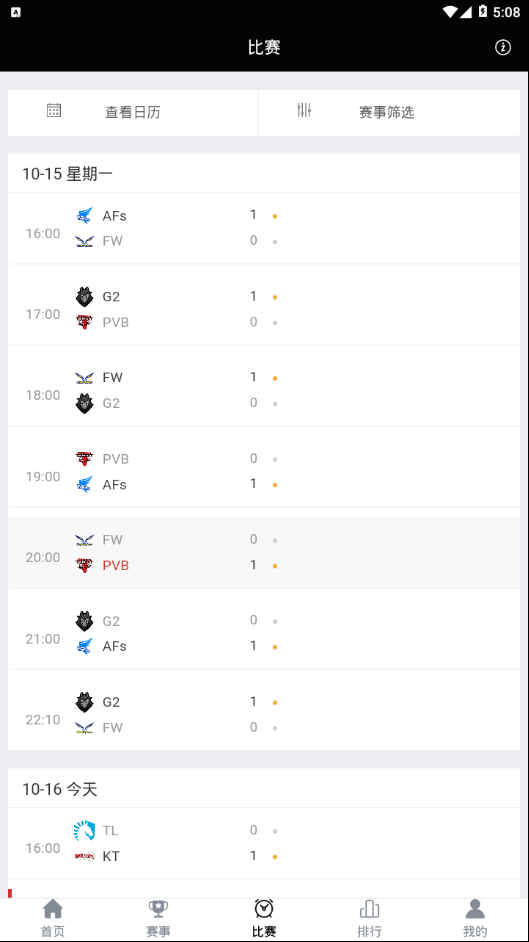Viewport: 529px width, 942px height.
Task: Tap the 10-16 今天 date header
Action: (60, 789)
